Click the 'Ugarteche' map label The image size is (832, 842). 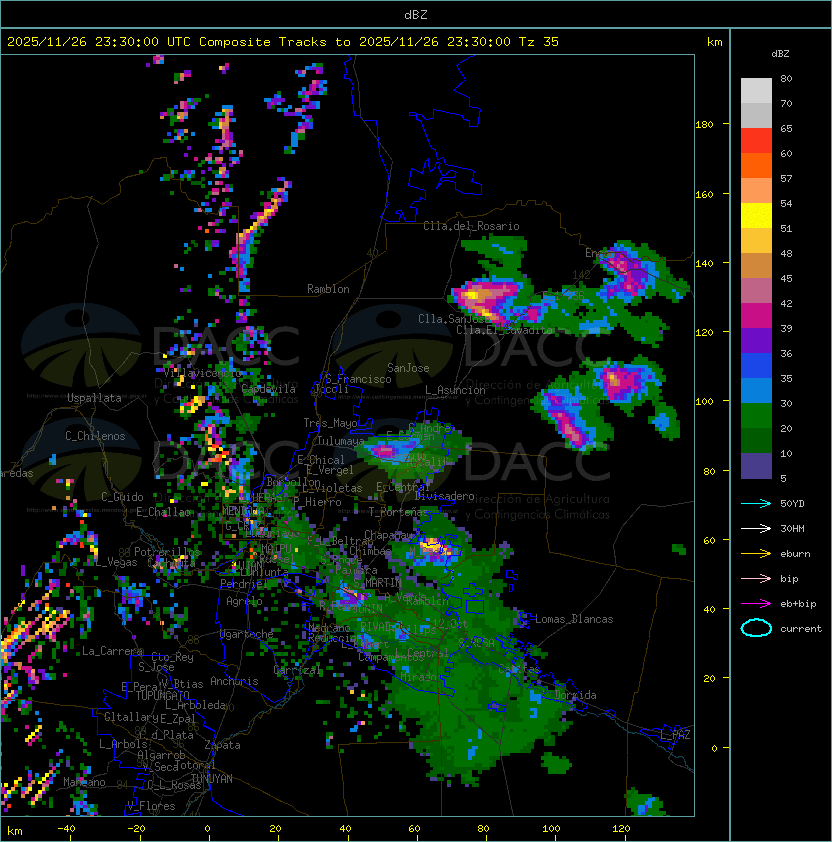[247, 634]
